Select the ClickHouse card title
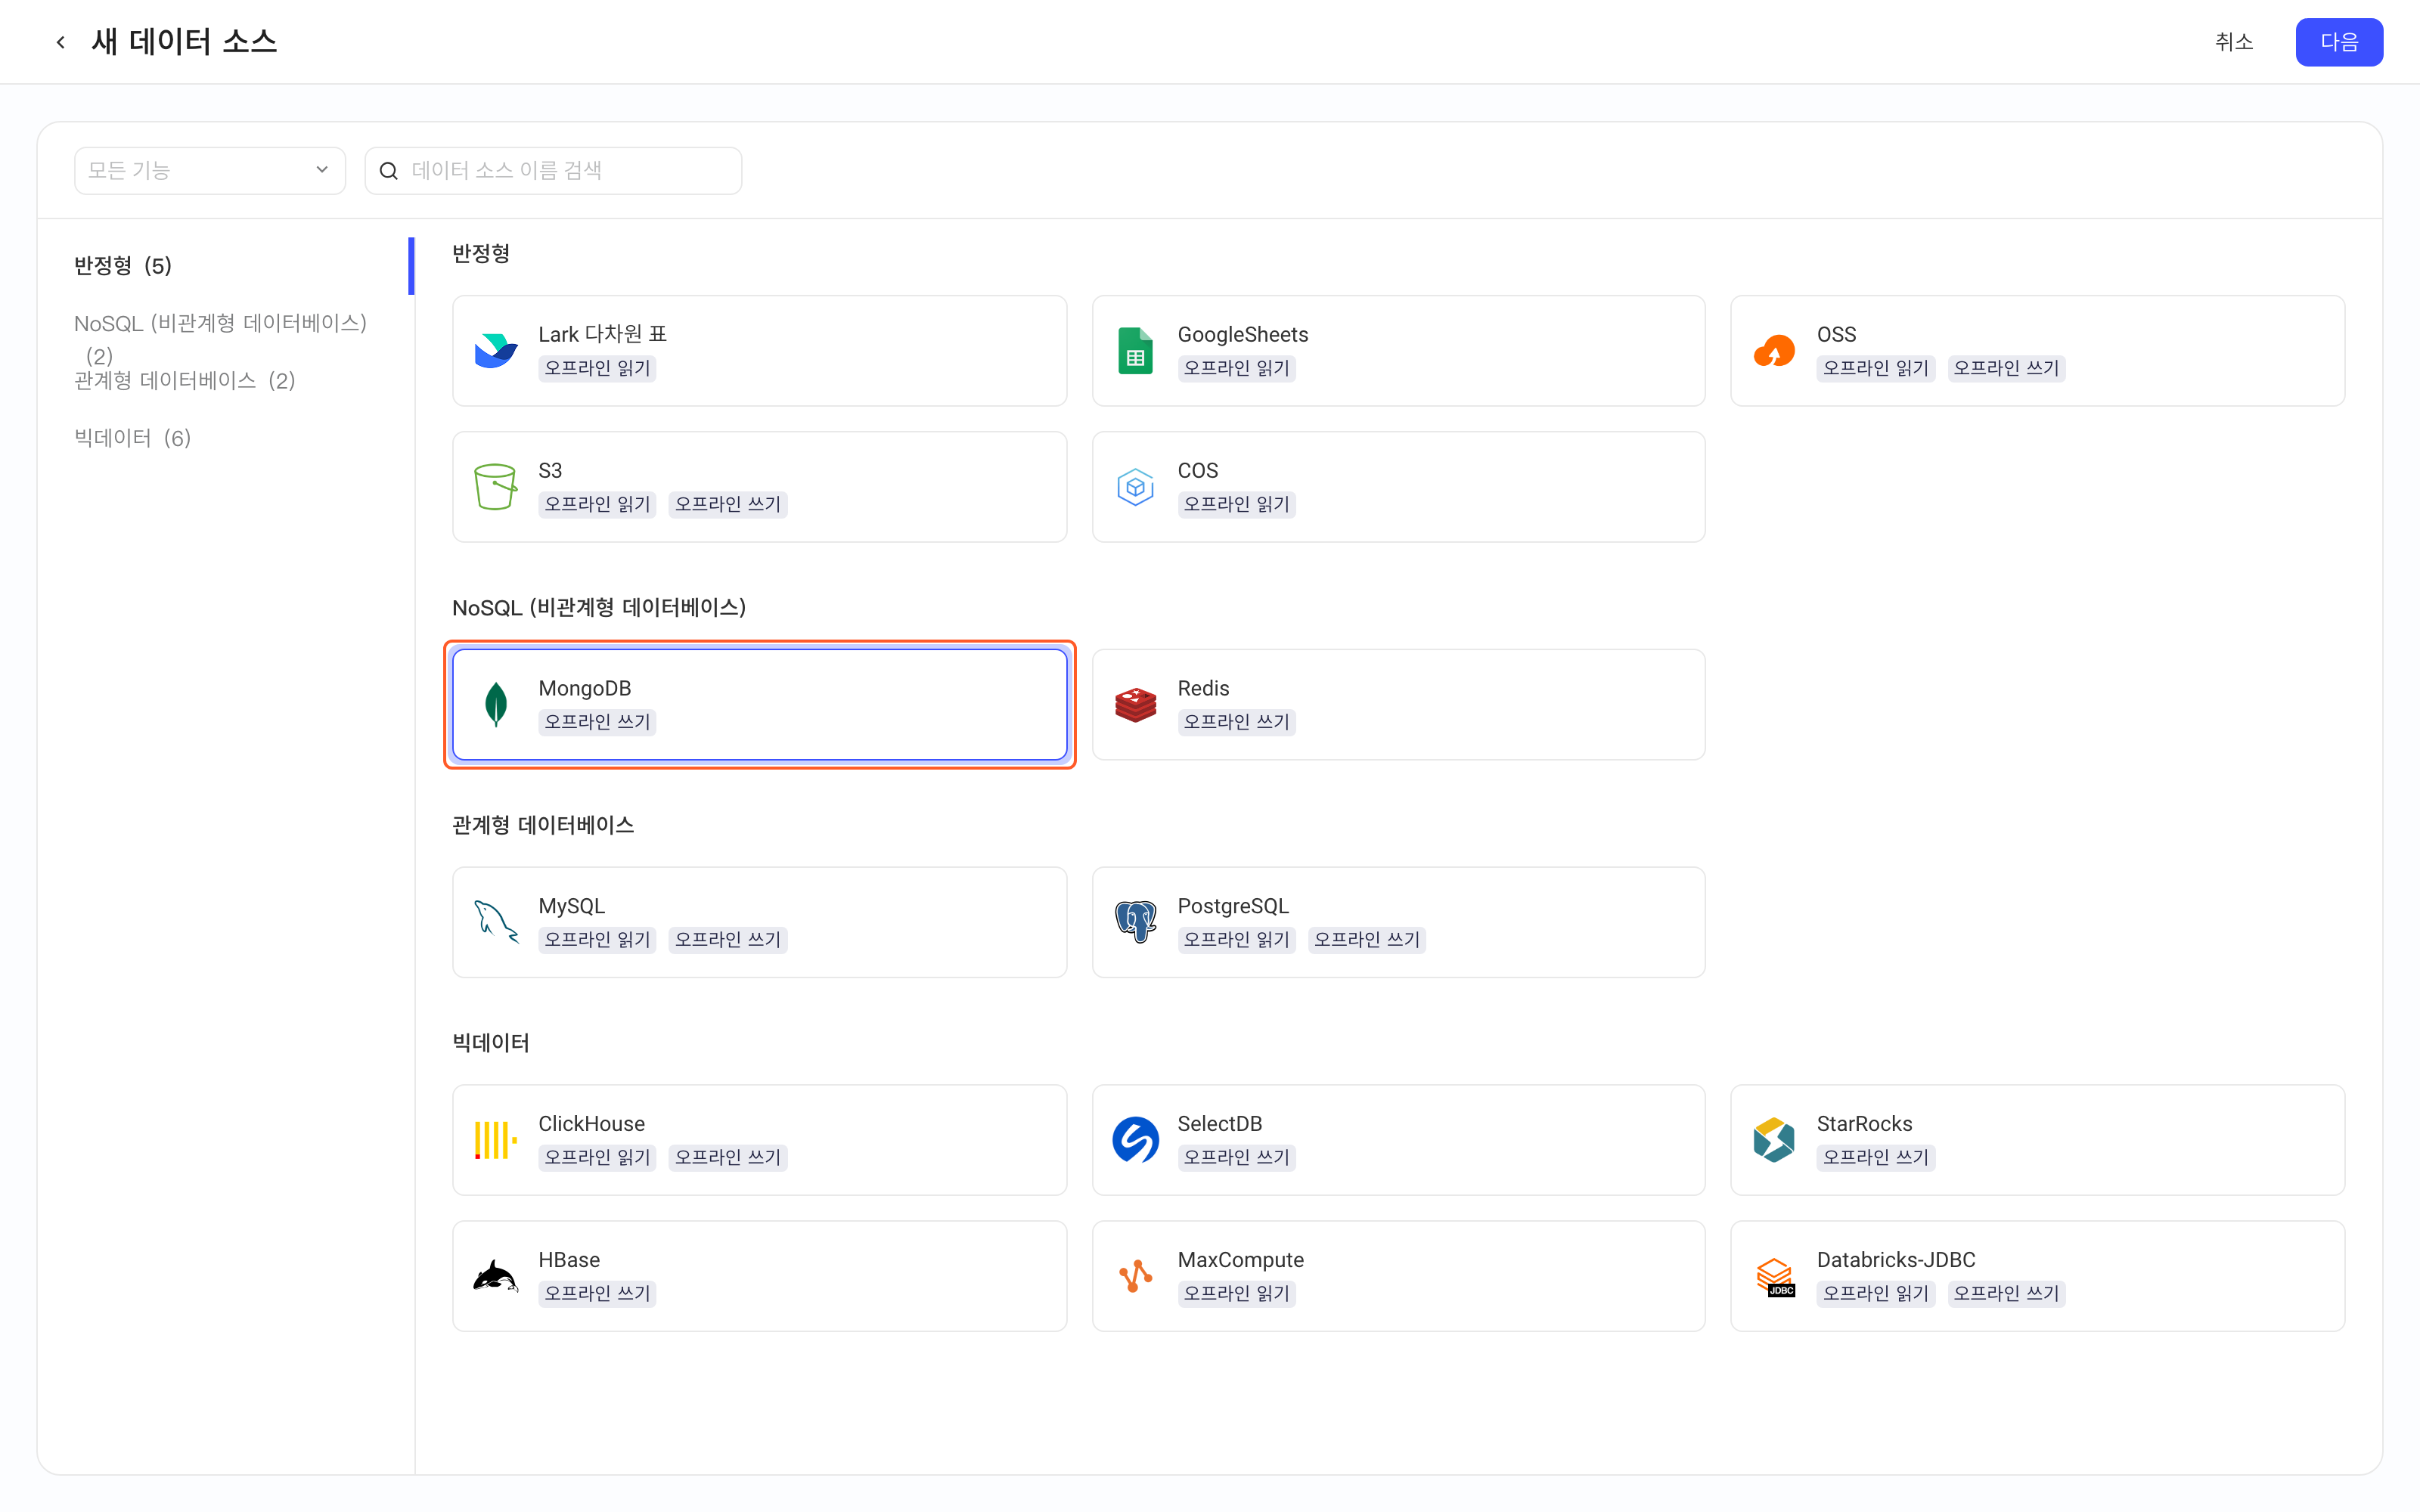2420x1512 pixels. click(x=592, y=1123)
